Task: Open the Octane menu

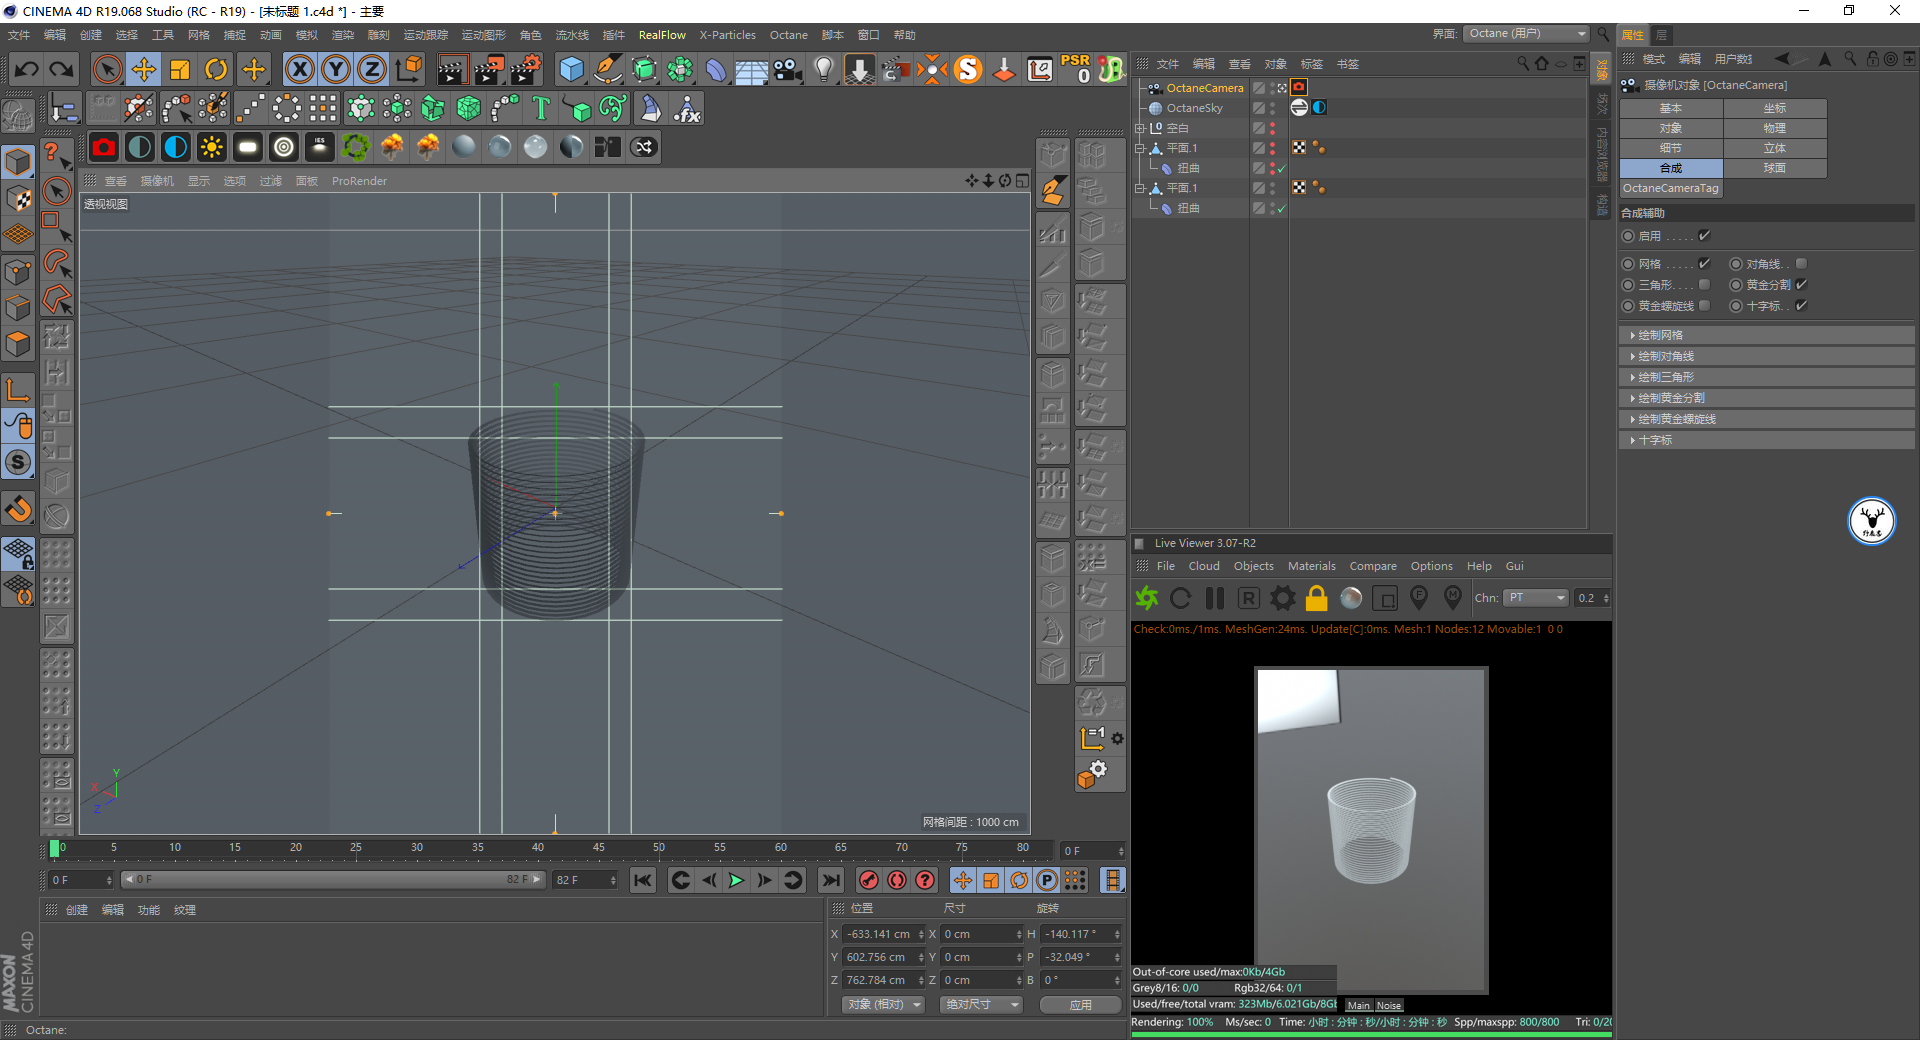Action: pos(788,35)
